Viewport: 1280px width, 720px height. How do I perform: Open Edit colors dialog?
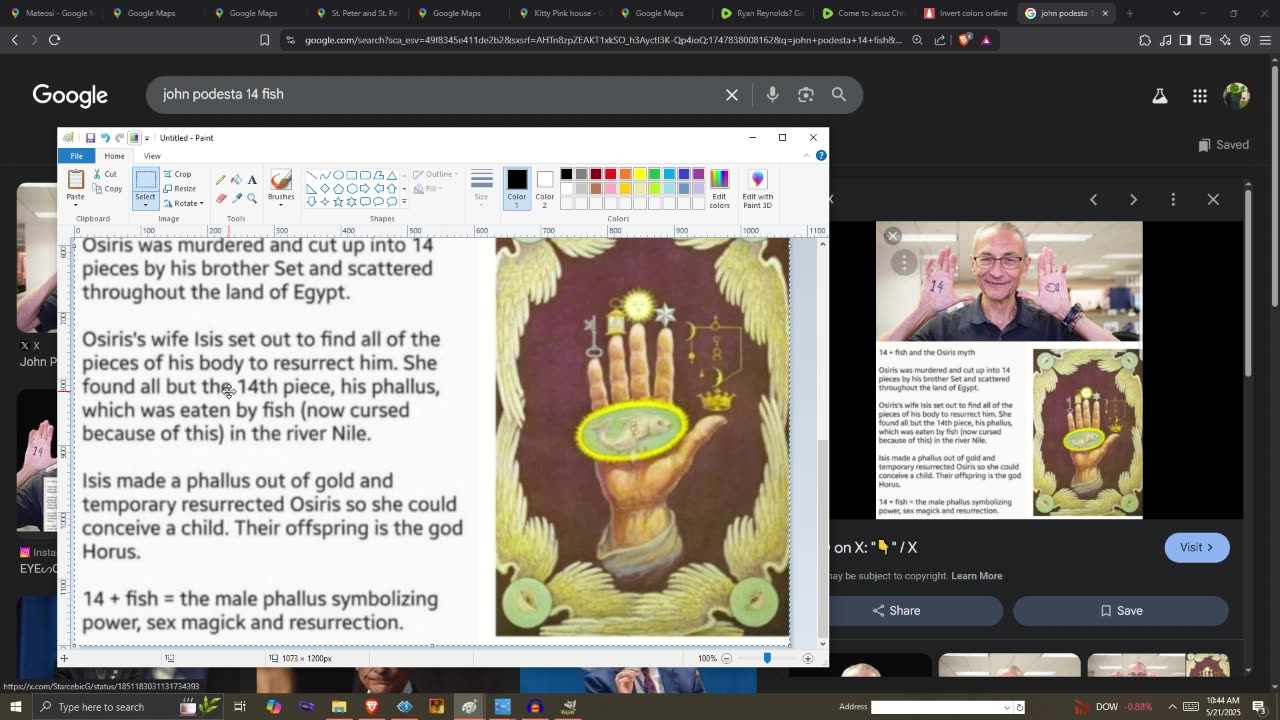tap(719, 188)
